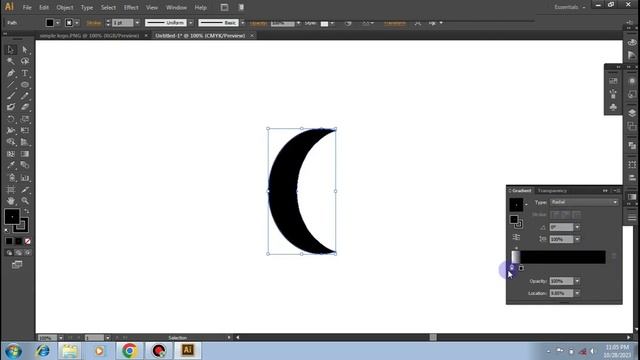This screenshot has width=640, height=360.
Task: Swap fill and stroke colors
Action: [27, 211]
